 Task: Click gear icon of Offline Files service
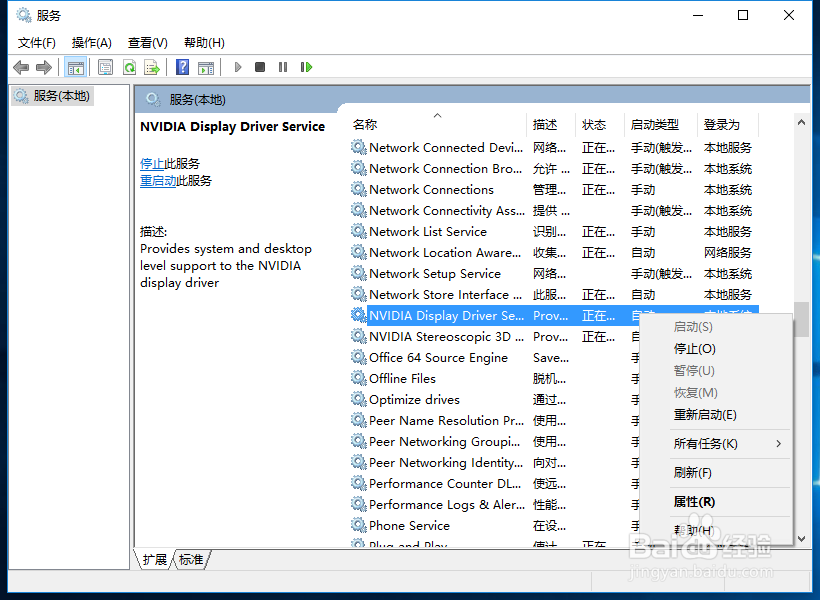point(358,378)
